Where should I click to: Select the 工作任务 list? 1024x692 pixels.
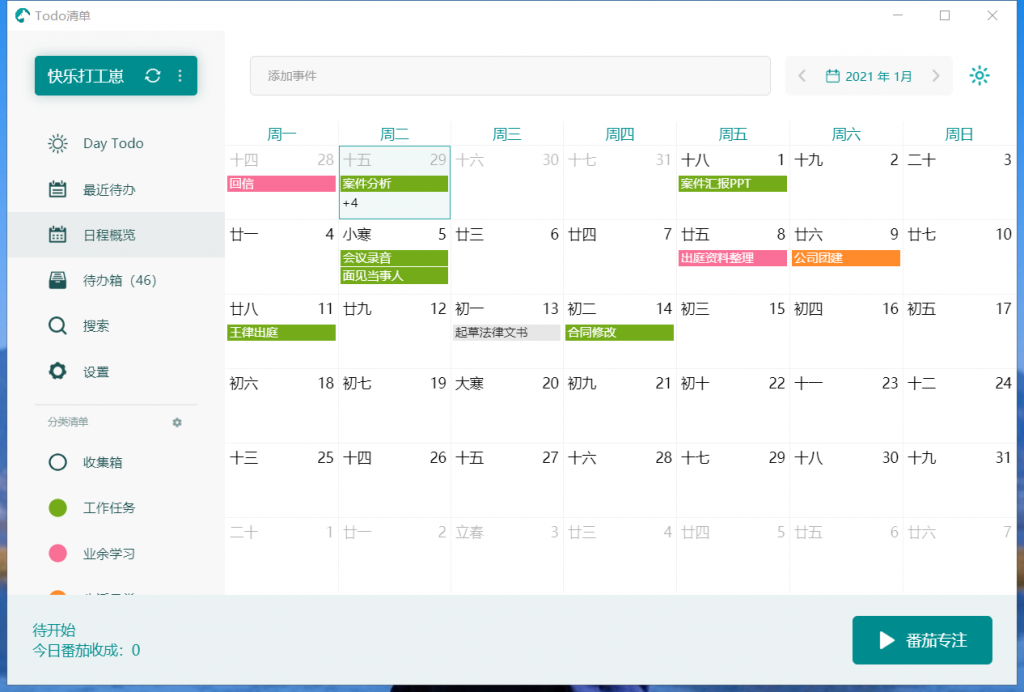click(x=116, y=508)
